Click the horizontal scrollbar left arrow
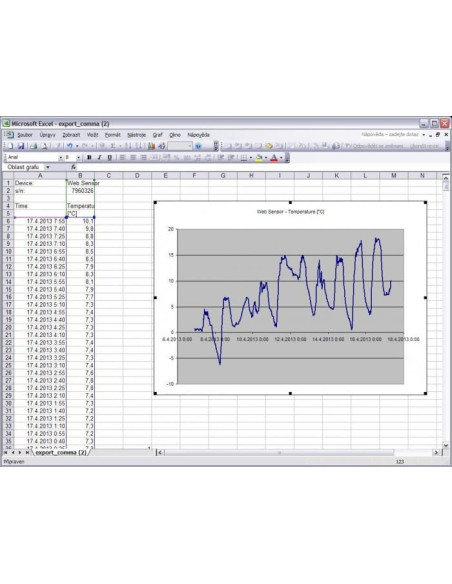452x584 pixels. 160,453
